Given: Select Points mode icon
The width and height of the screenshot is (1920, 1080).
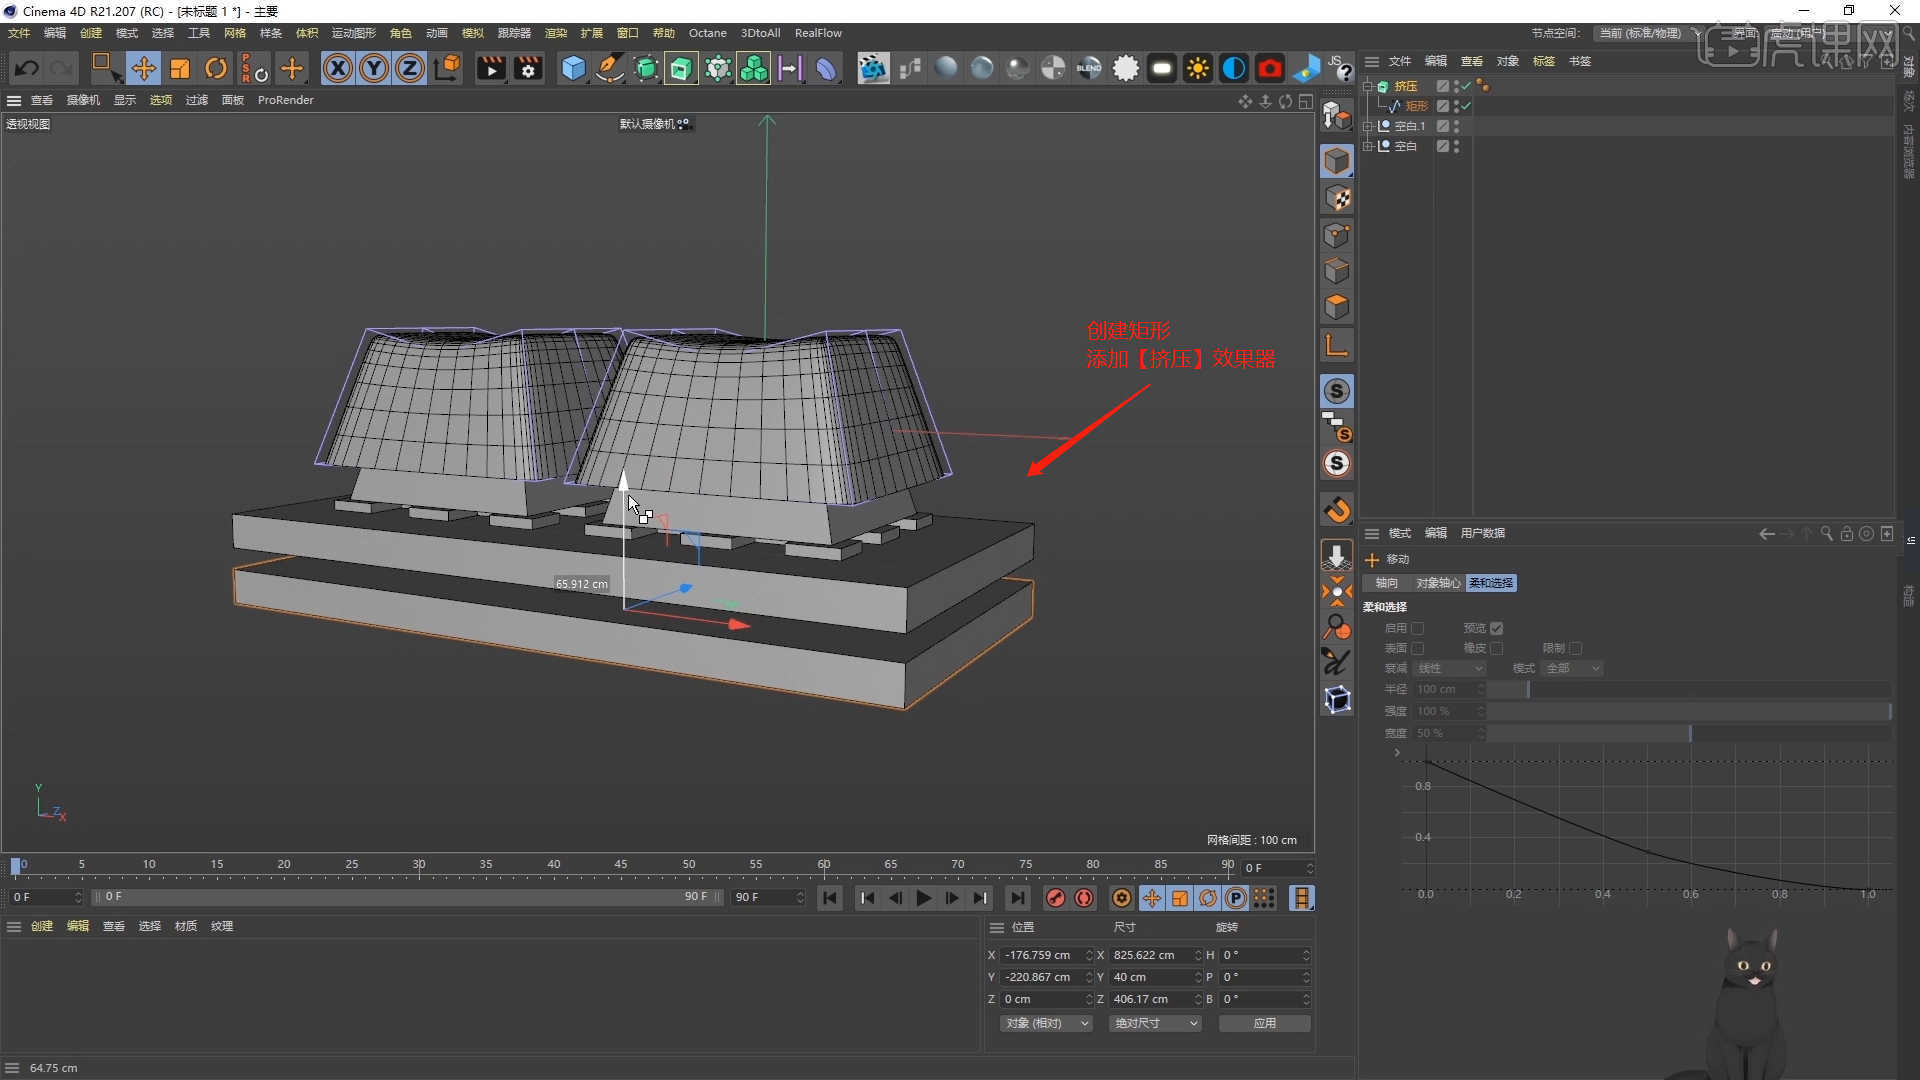Looking at the screenshot, I should (x=1337, y=235).
